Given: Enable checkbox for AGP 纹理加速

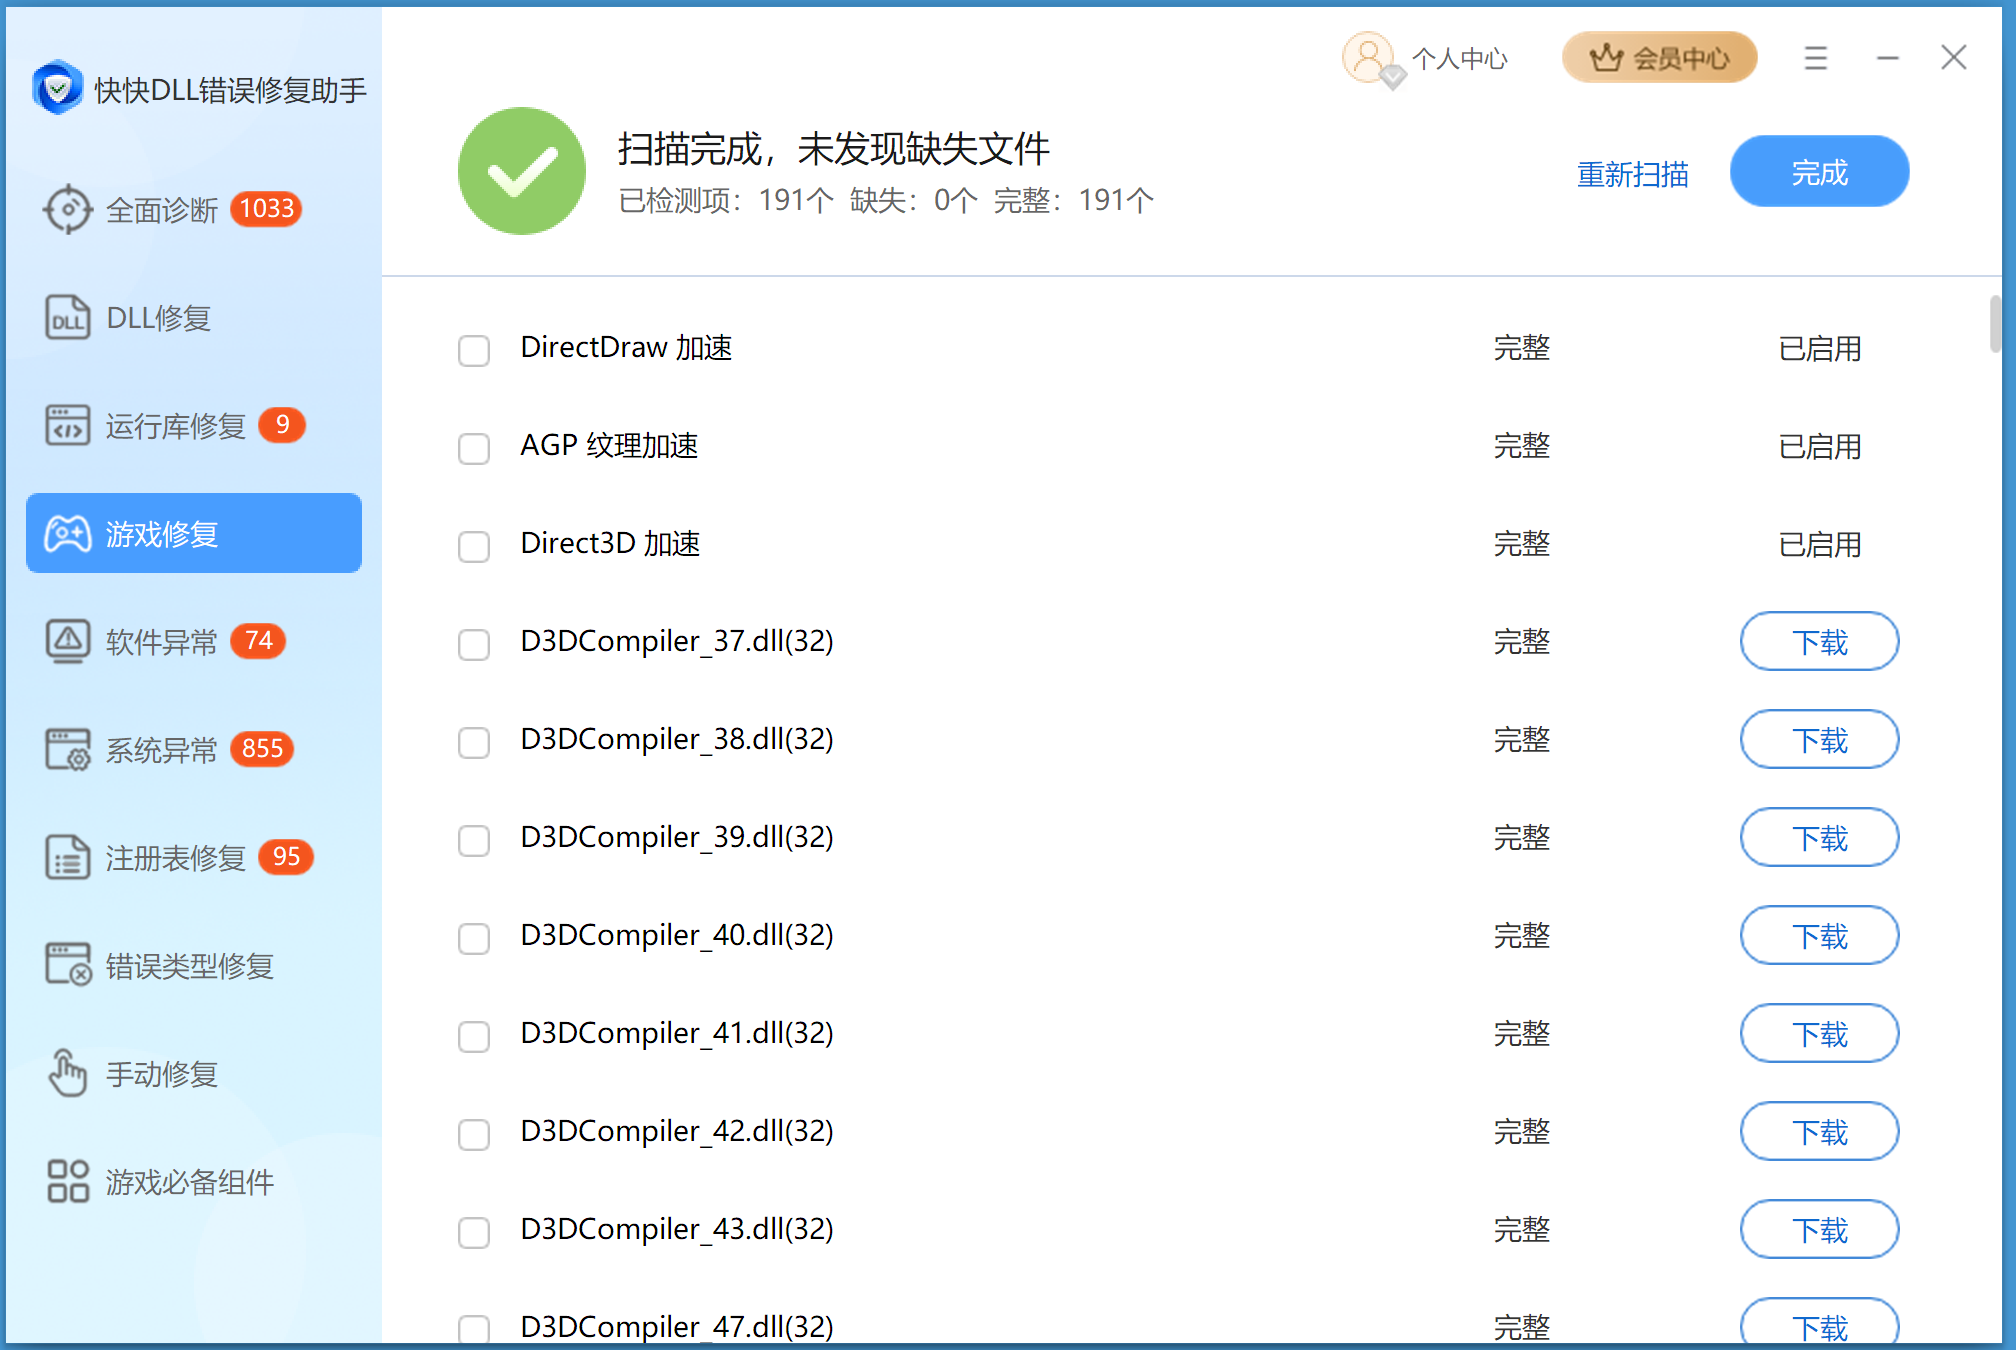Looking at the screenshot, I should (x=474, y=448).
